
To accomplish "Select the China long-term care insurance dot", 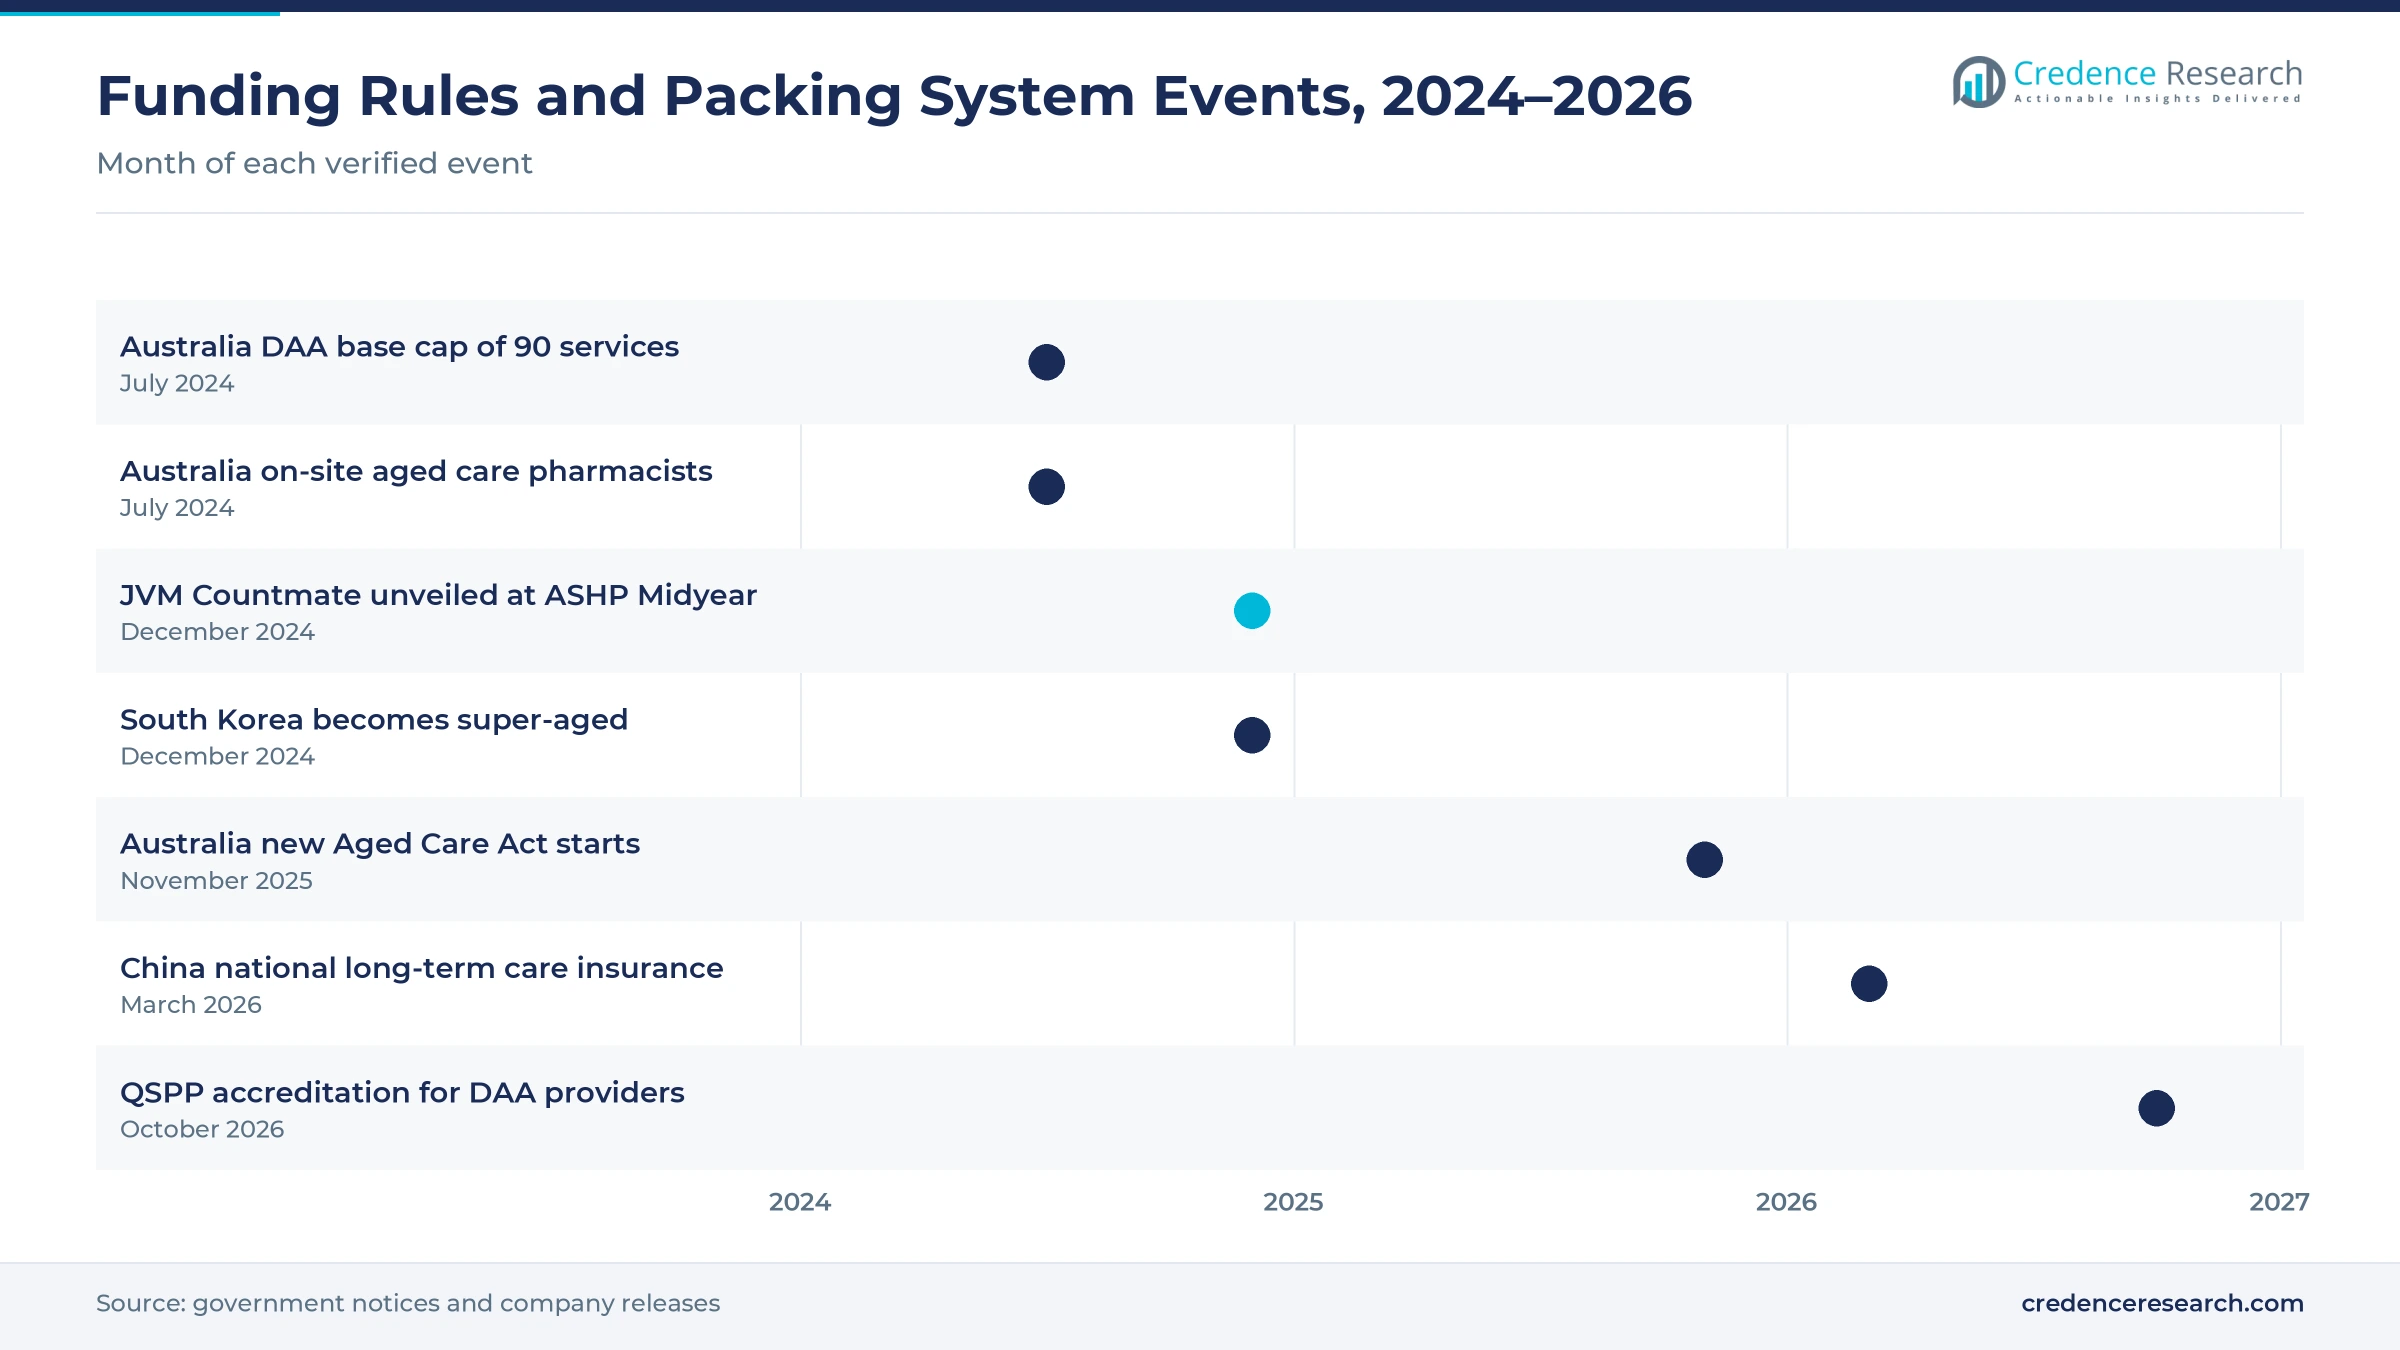I will point(1869,984).
